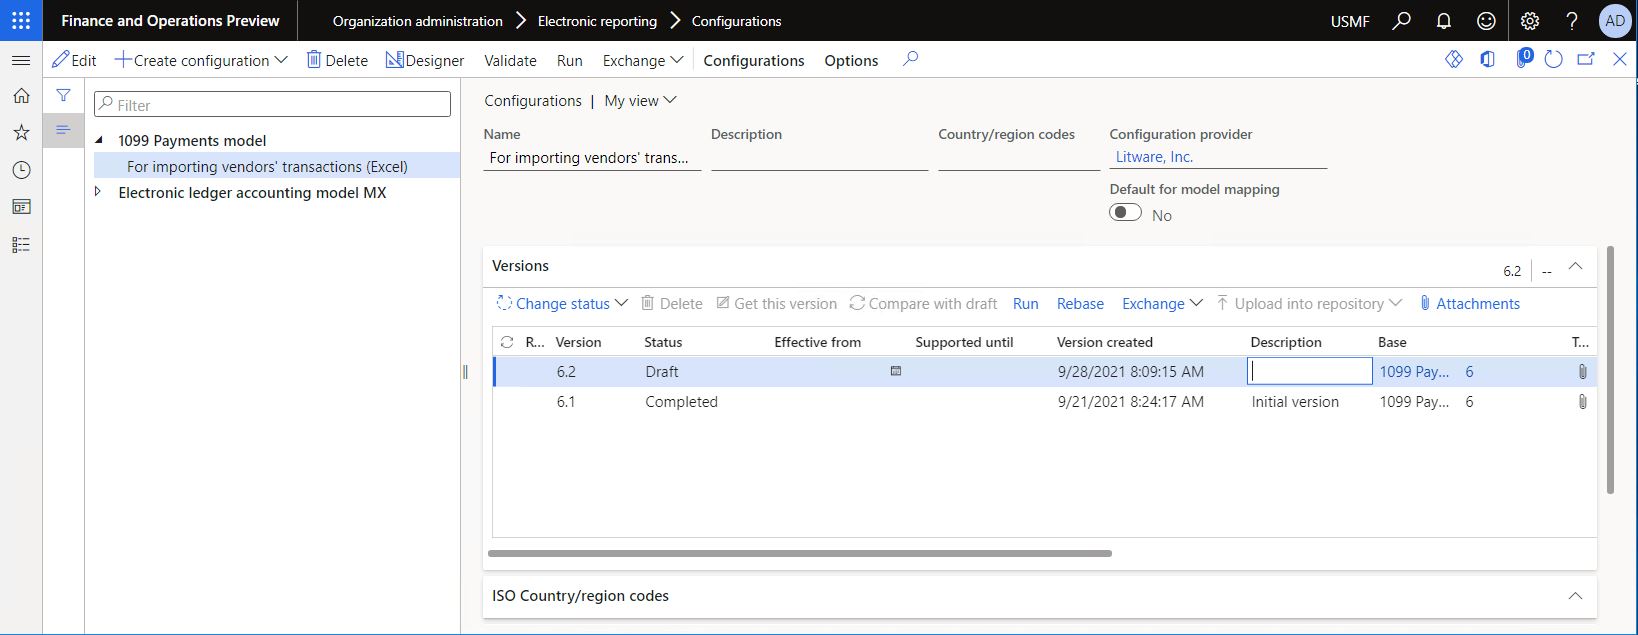Viewport: 1638px width, 635px height.
Task: Expand Electronic ledger accounting model MX node
Action: click(98, 192)
